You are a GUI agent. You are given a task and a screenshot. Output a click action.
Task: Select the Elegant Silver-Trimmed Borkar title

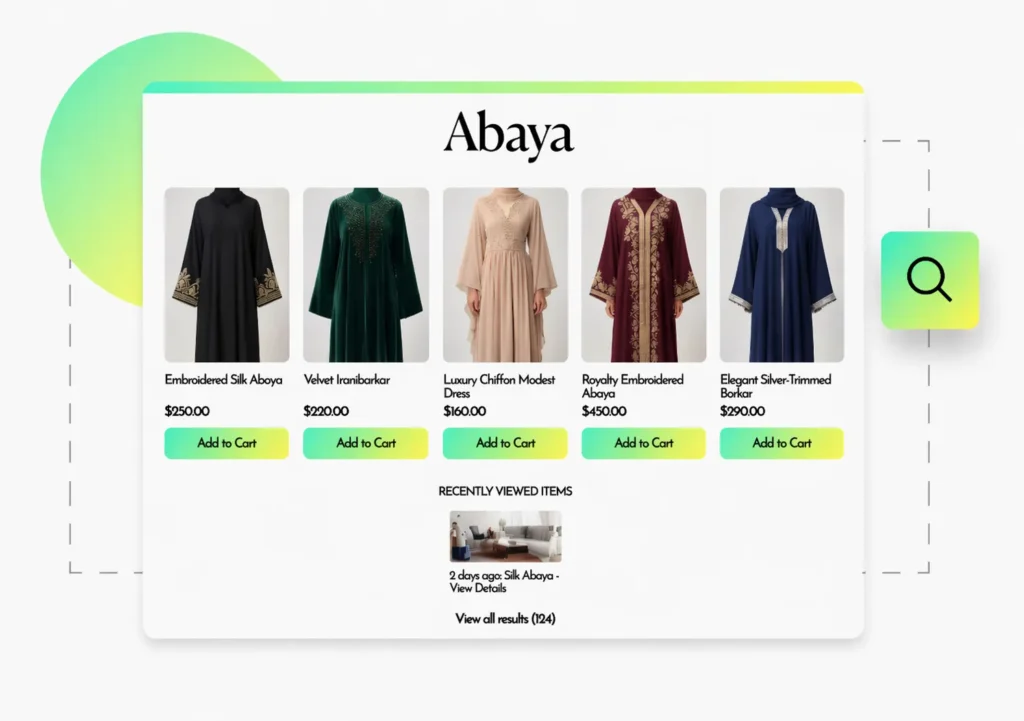[x=775, y=386]
